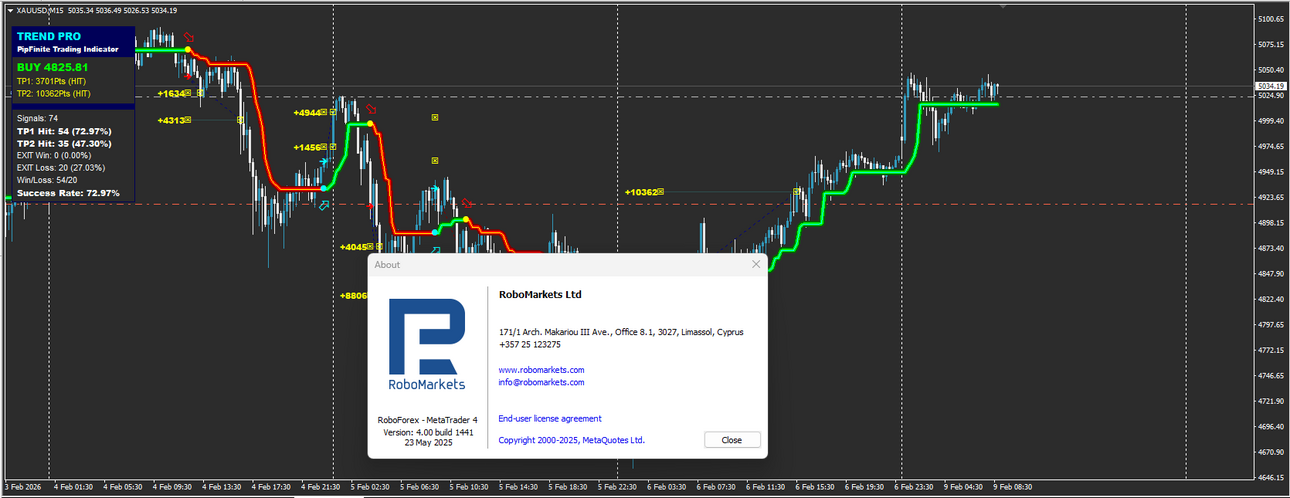Click the 6 Feb 03:30 time axis label
The image size is (1290, 498).
667,487
